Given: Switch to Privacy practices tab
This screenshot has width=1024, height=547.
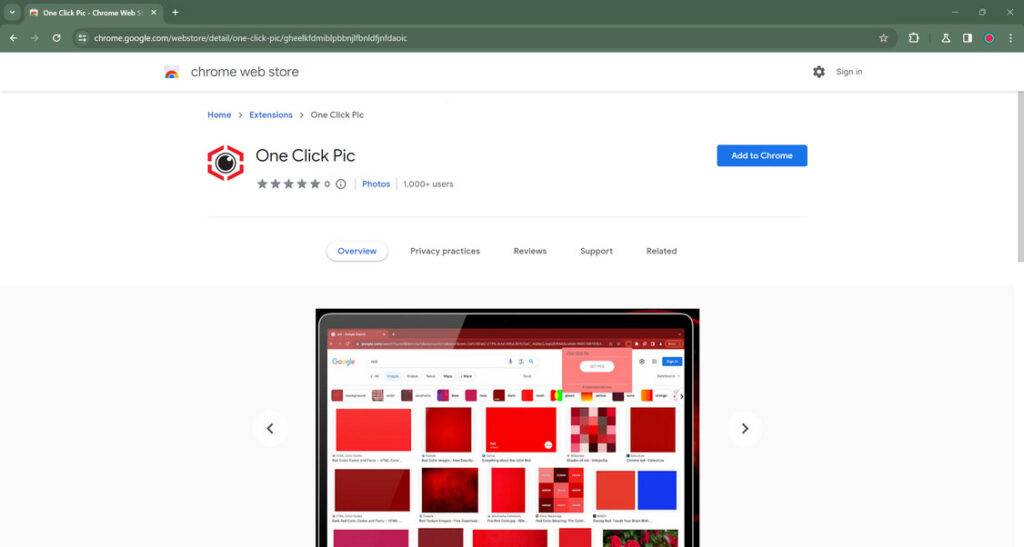Looking at the screenshot, I should 445,251.
